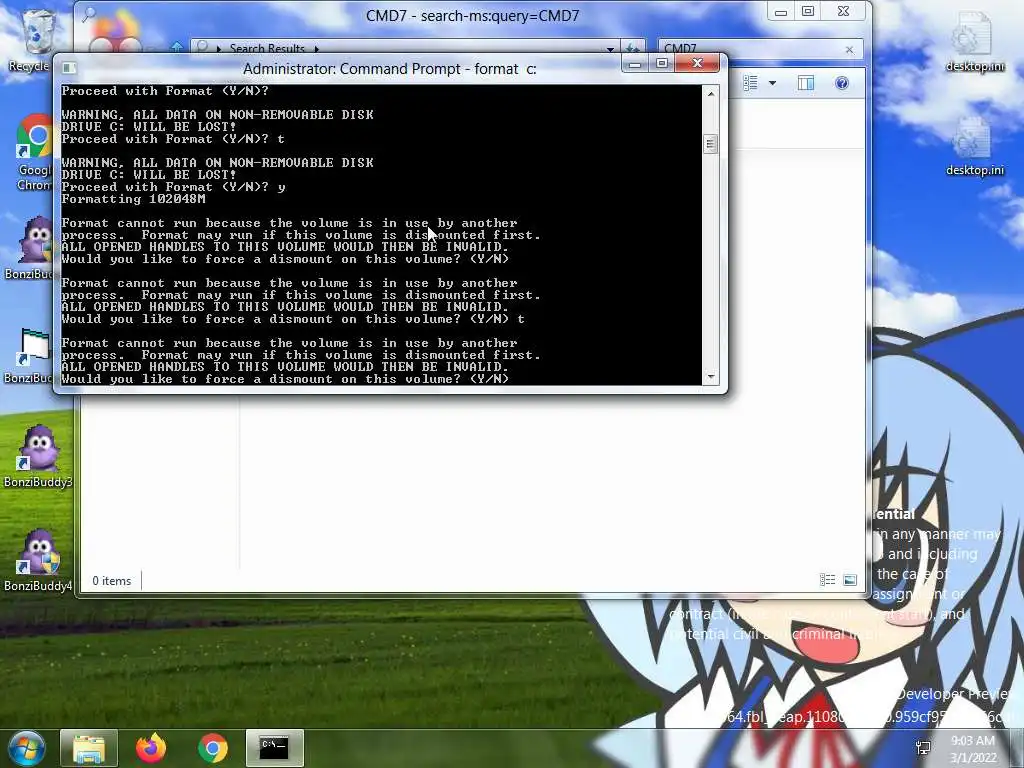Click the 'Proceed with Format (Y/N)? t' line
The height and width of the screenshot is (768, 1024).
pos(173,139)
